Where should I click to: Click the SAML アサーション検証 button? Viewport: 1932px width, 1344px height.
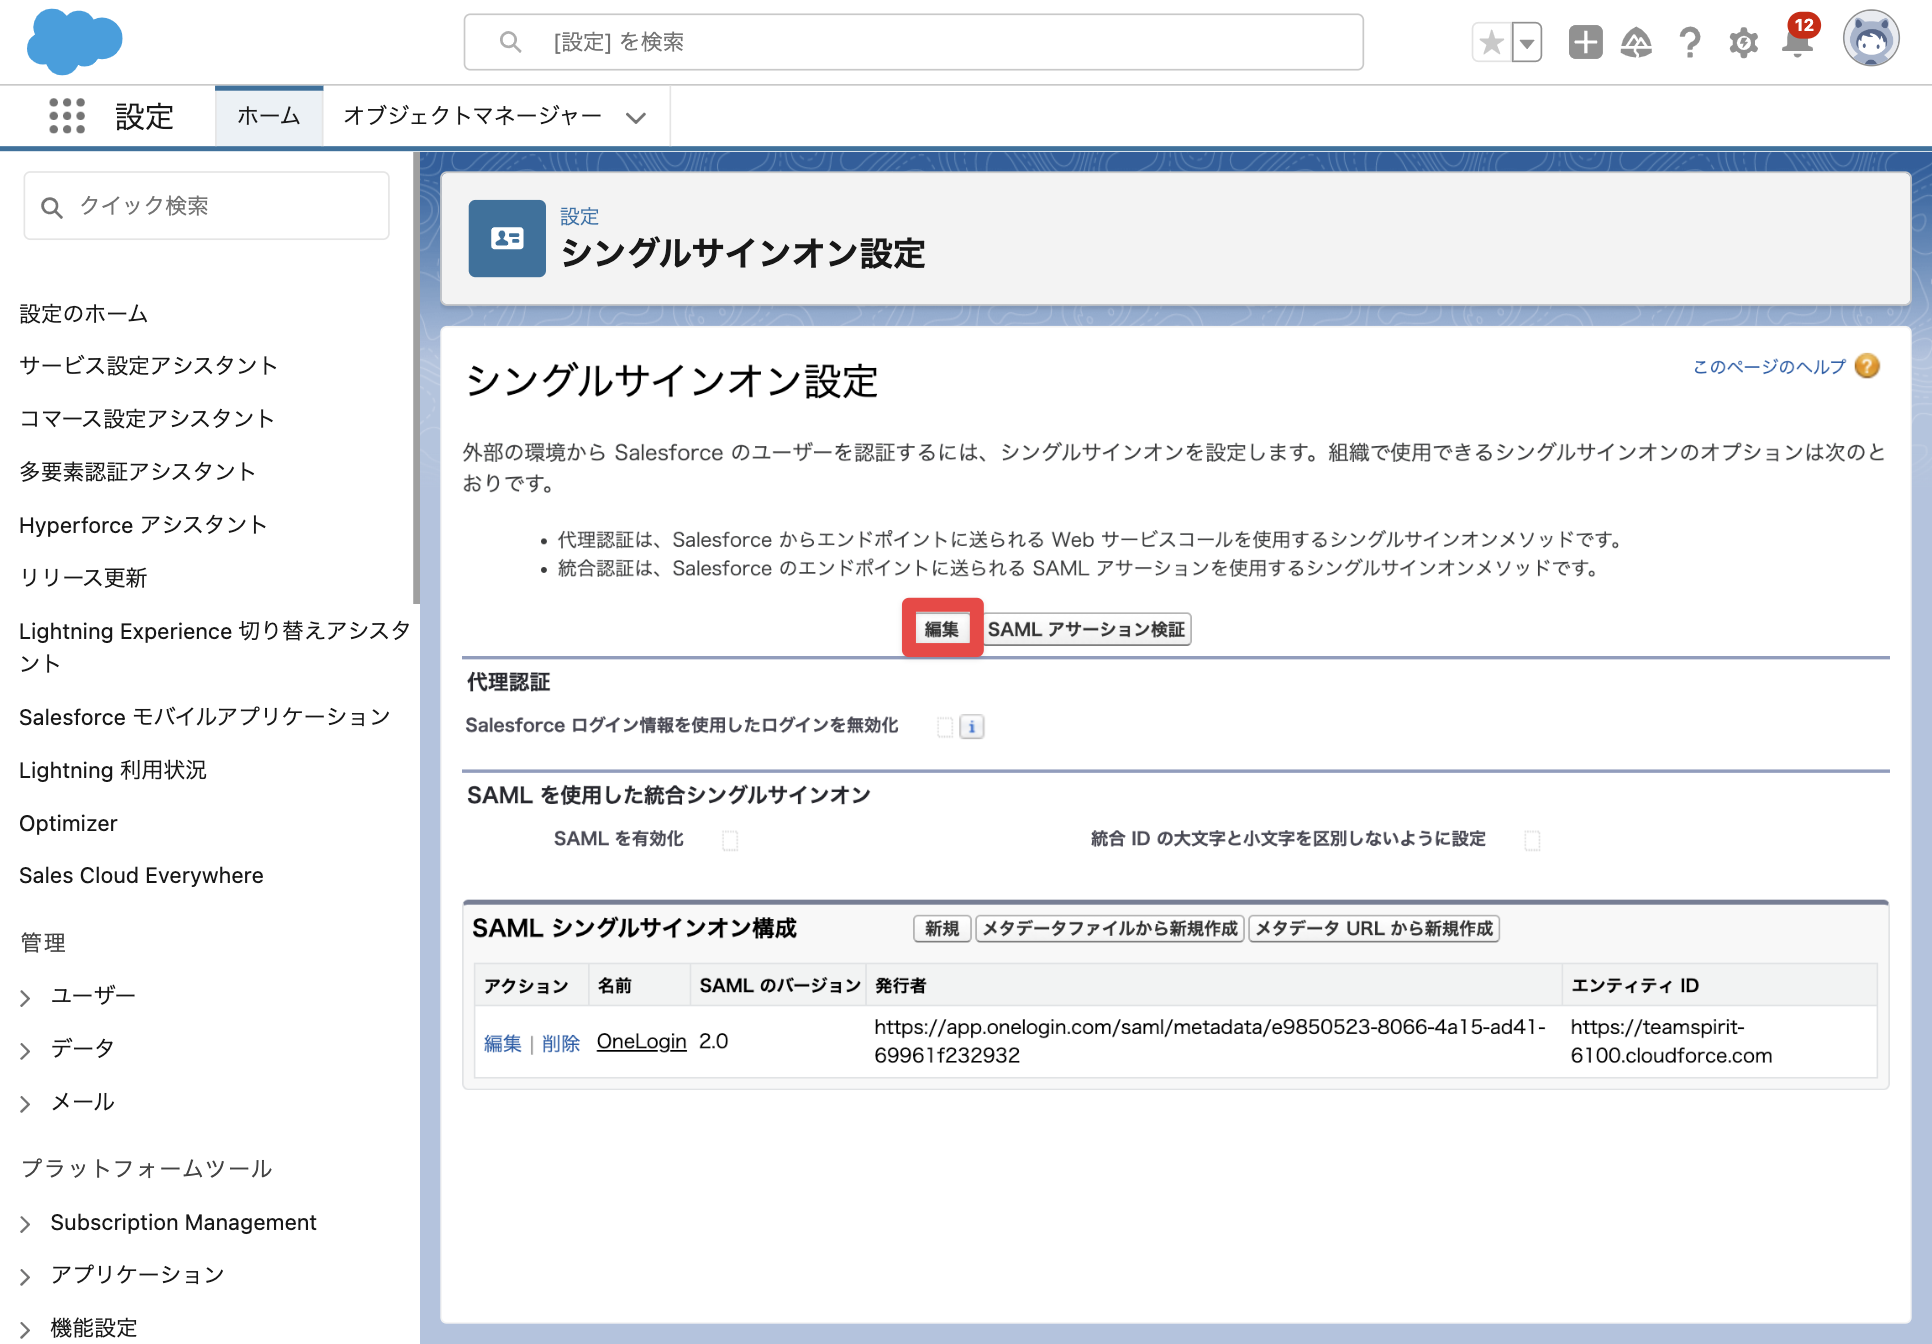[x=1087, y=629]
